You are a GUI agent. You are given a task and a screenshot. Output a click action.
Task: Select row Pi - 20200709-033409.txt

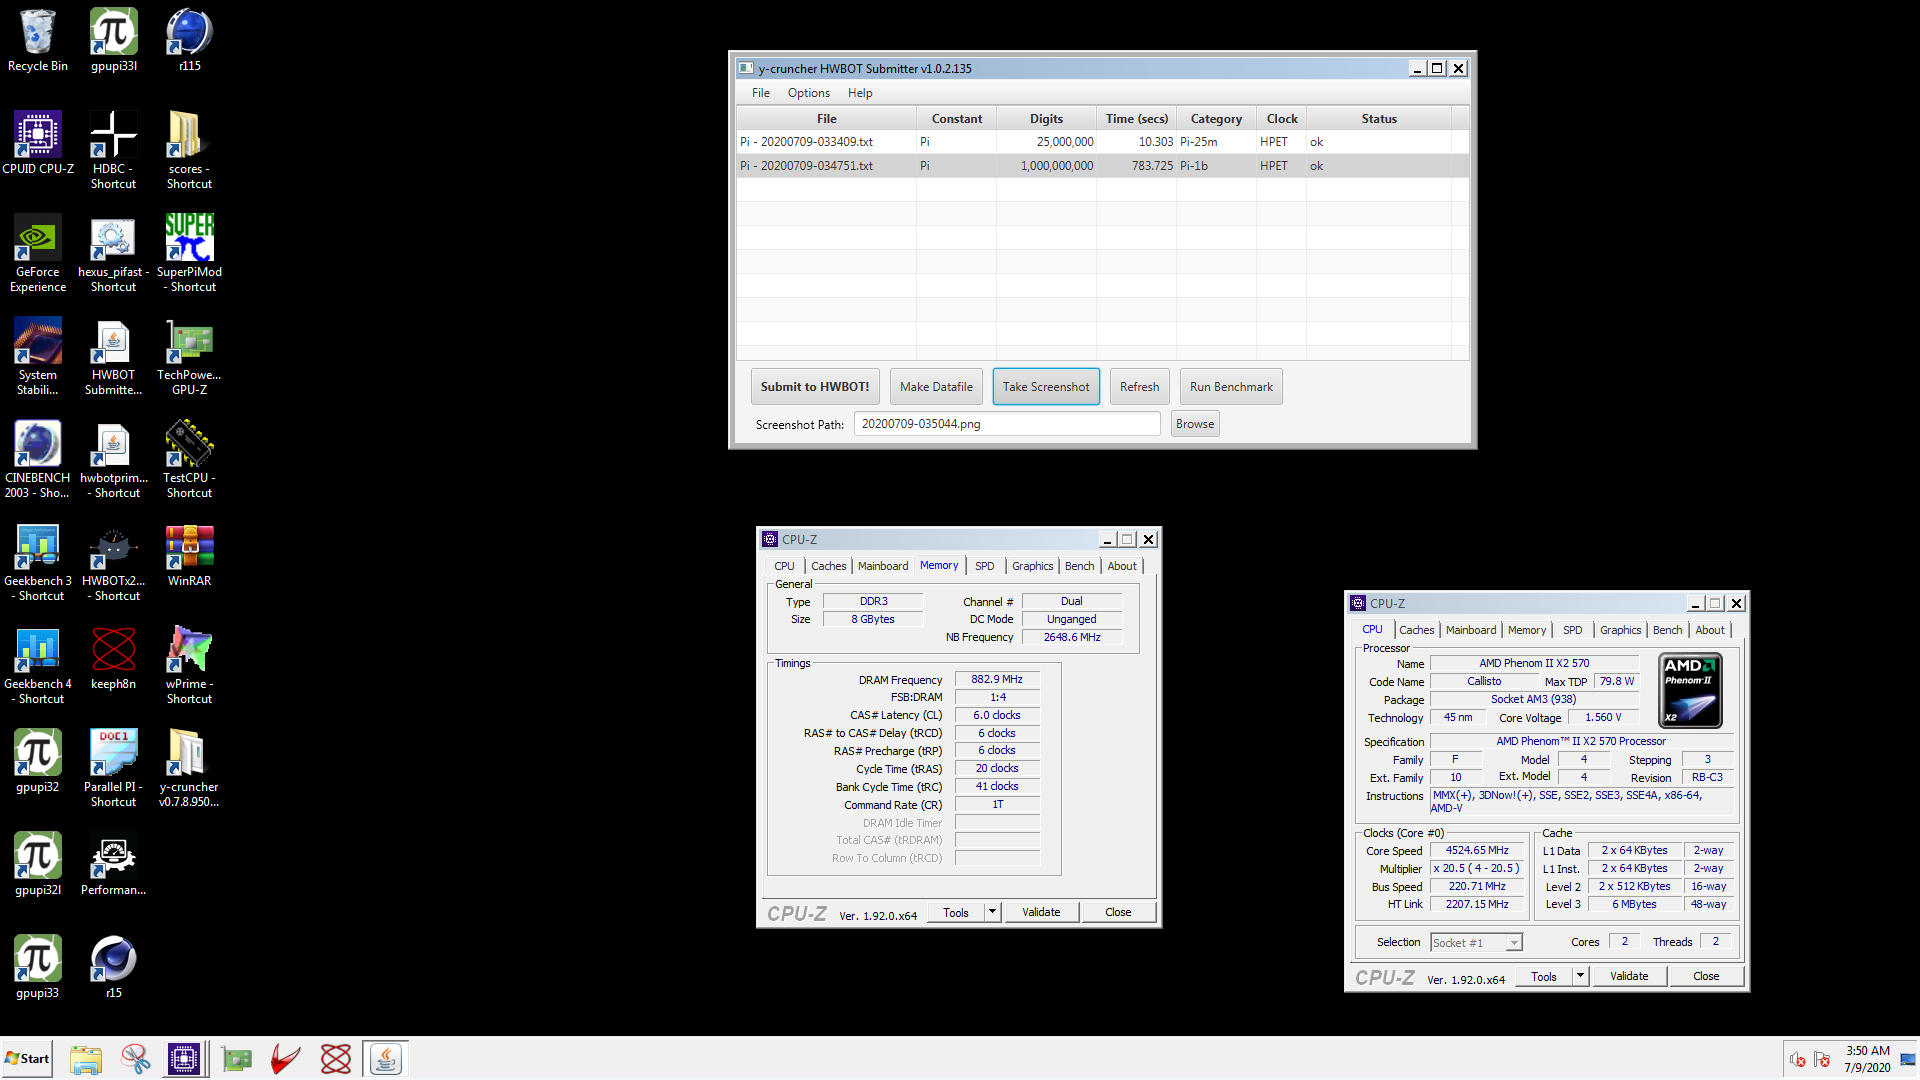1102,142
